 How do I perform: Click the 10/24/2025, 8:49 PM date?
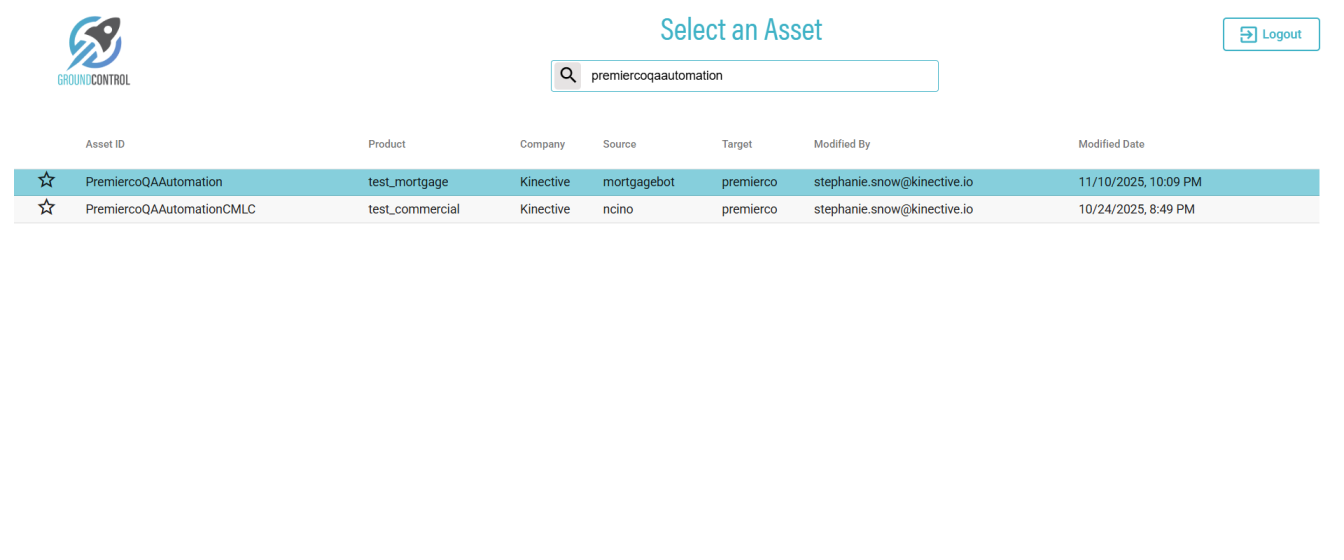pyautogui.click(x=1136, y=209)
